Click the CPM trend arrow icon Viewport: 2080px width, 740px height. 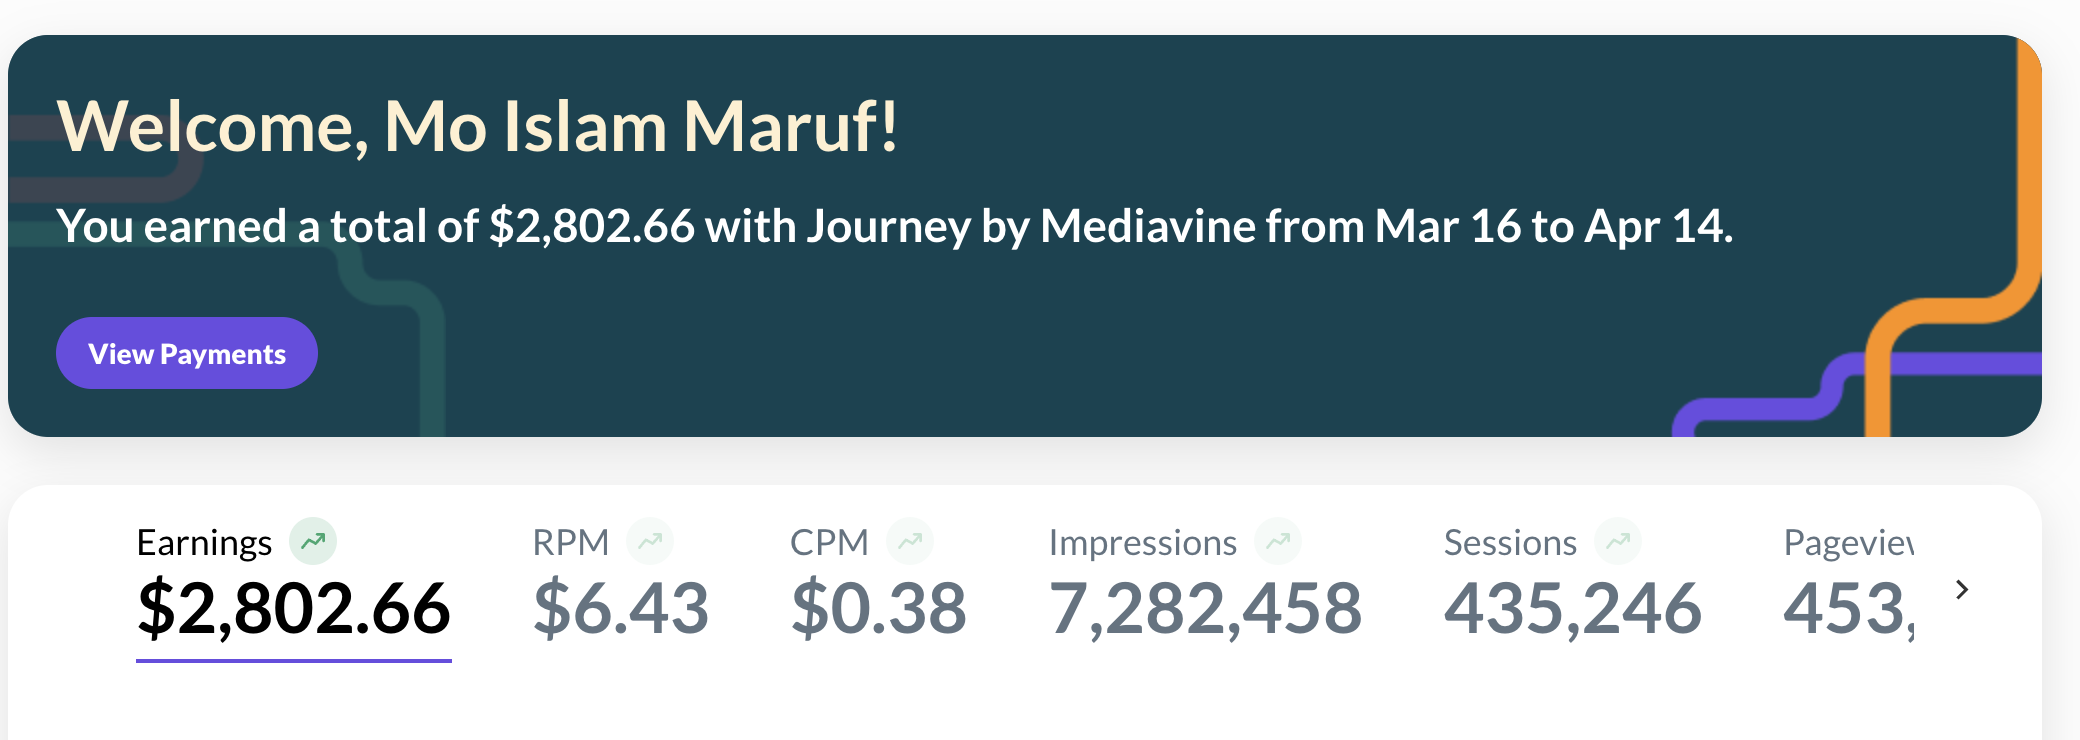[910, 541]
